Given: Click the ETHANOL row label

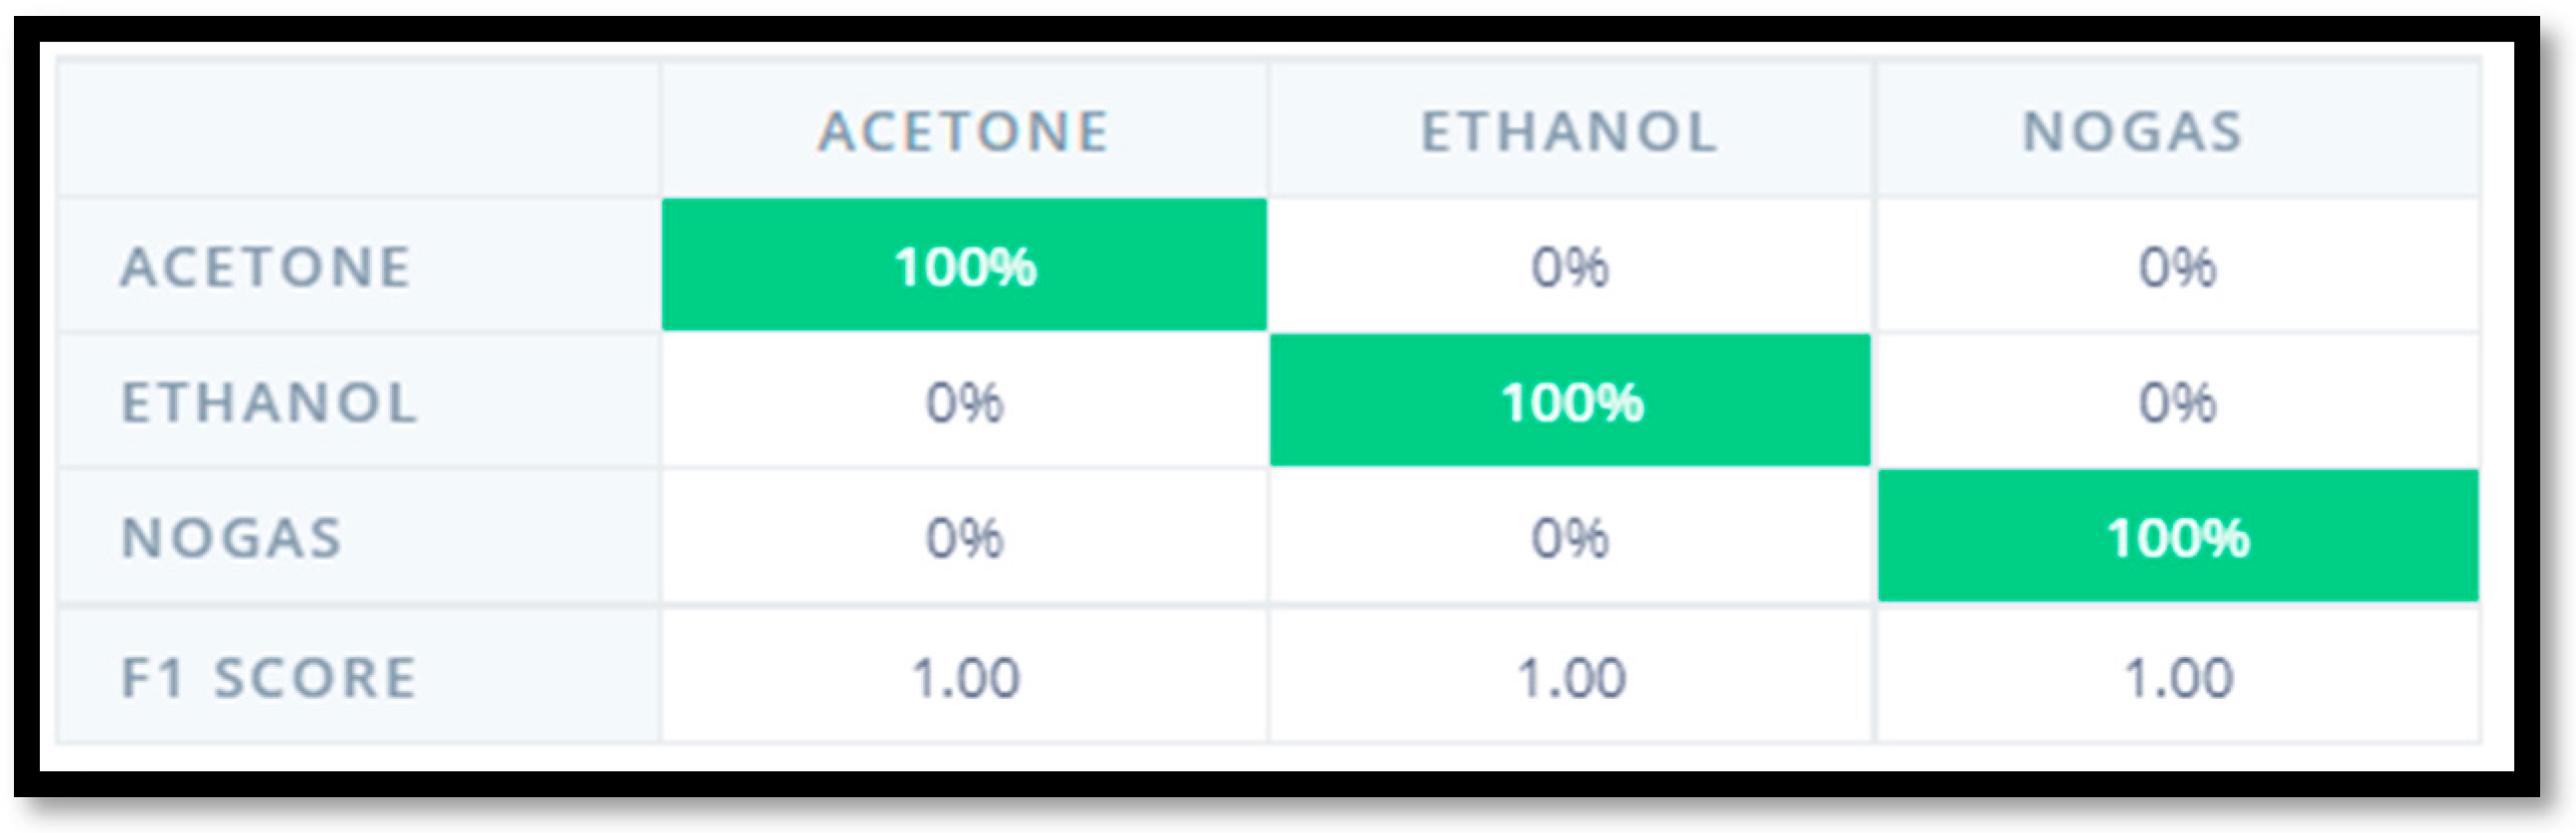Looking at the screenshot, I should click(269, 402).
